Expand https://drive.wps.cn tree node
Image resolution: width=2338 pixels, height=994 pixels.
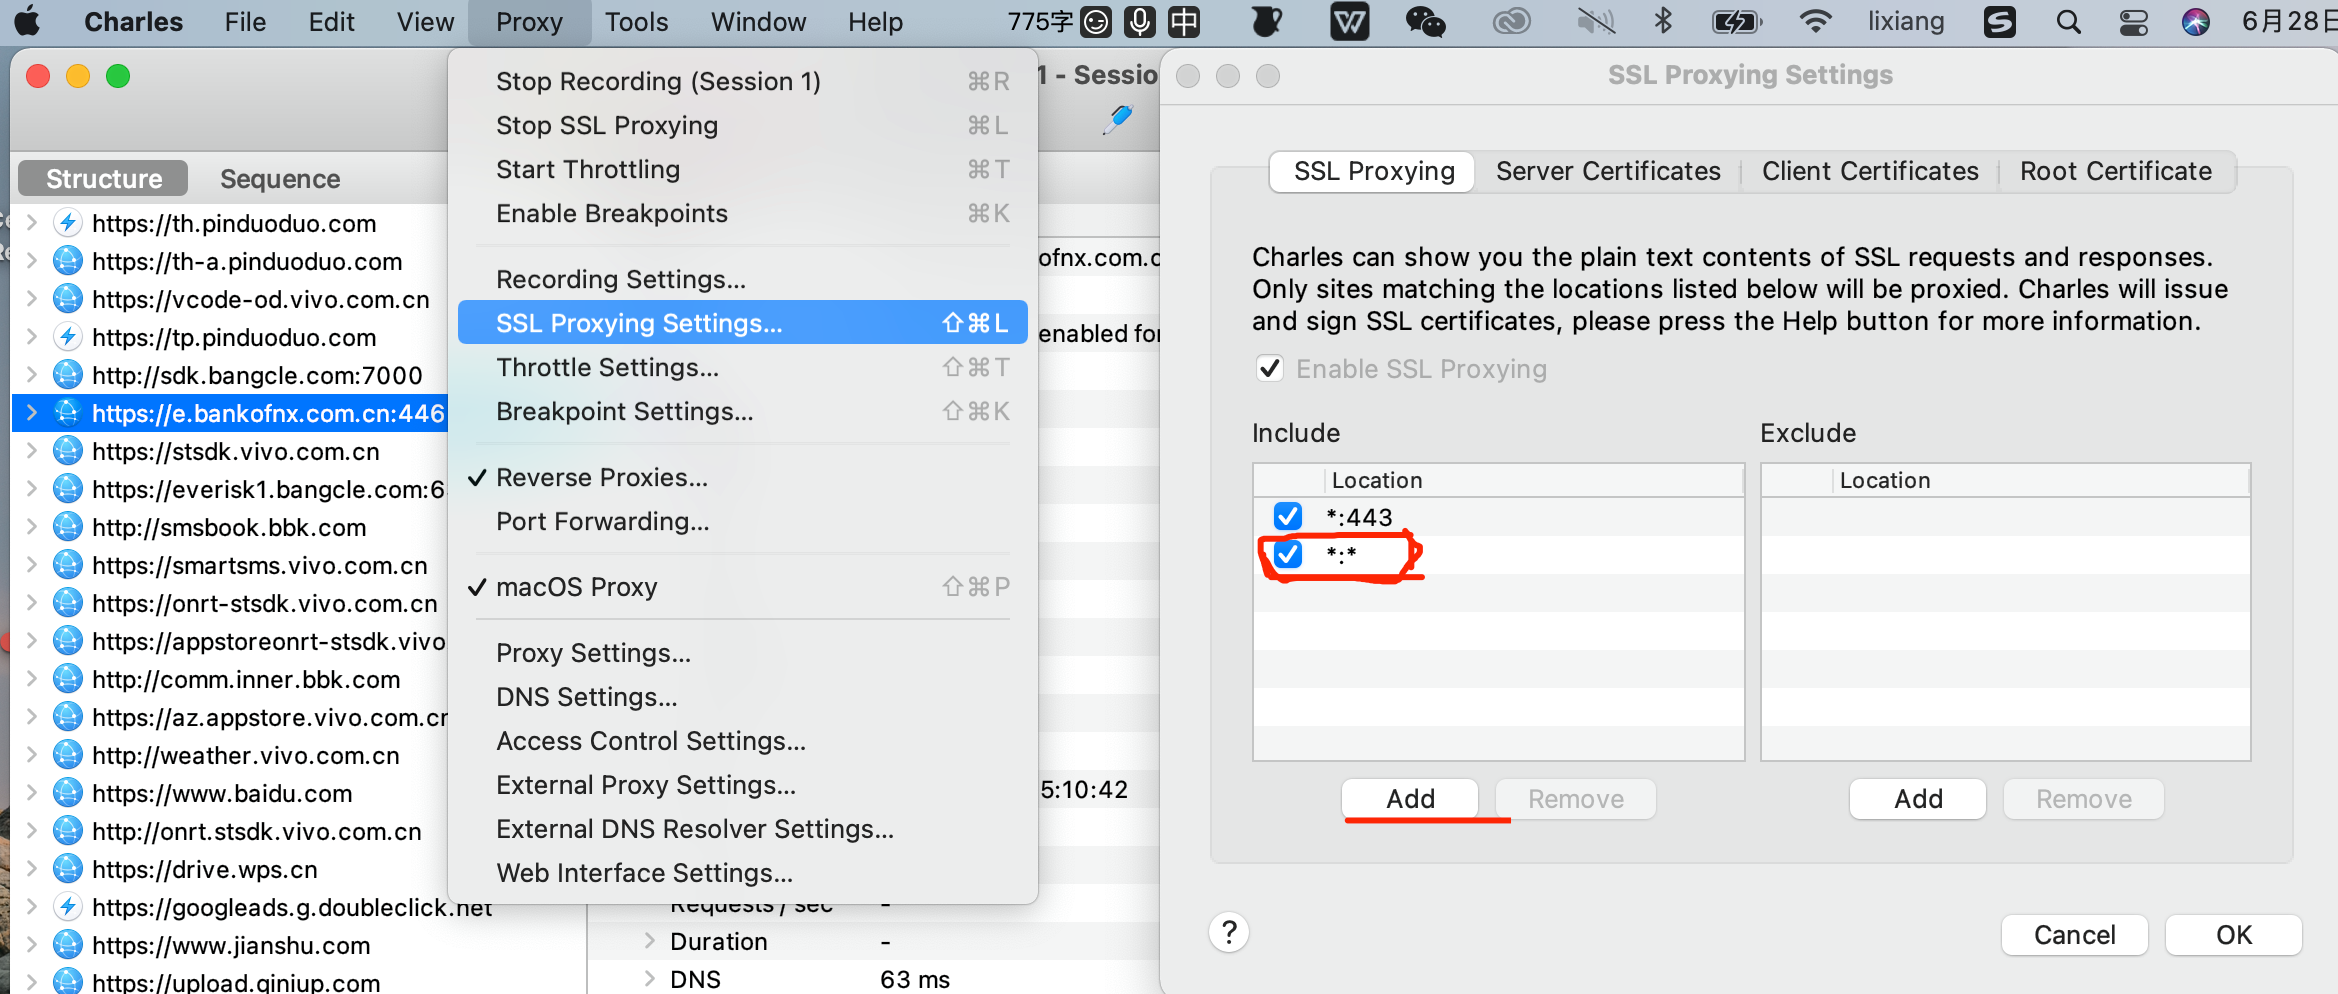[32, 869]
